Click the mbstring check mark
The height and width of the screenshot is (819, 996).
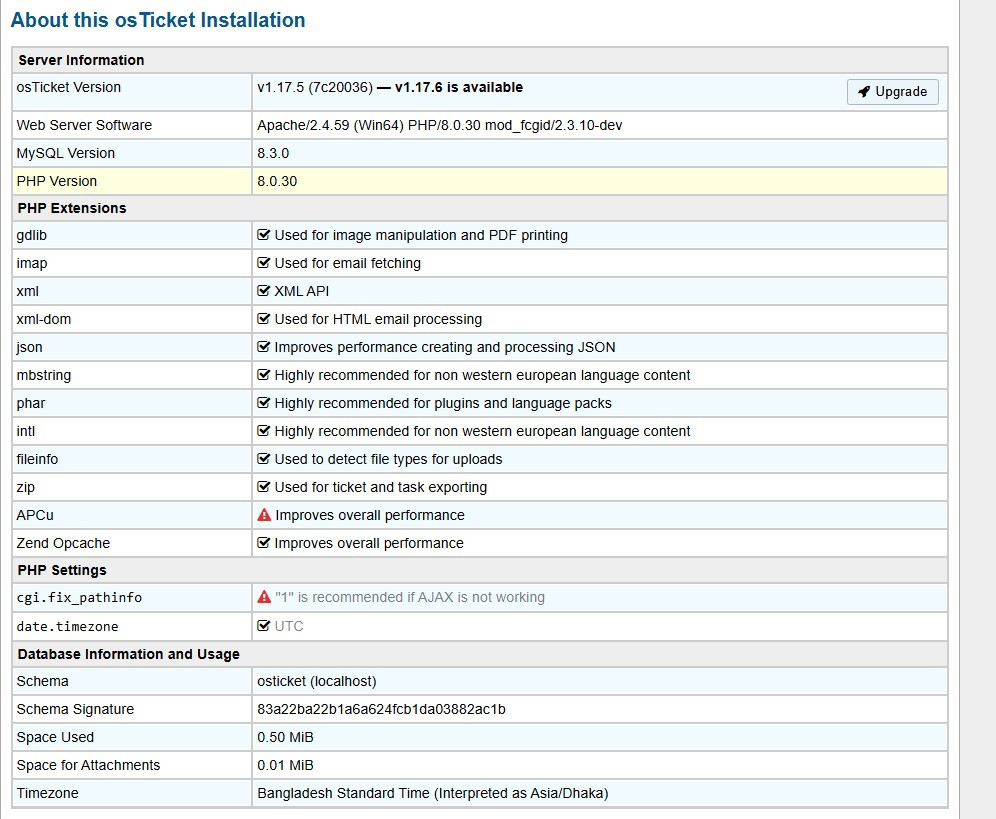coord(264,375)
